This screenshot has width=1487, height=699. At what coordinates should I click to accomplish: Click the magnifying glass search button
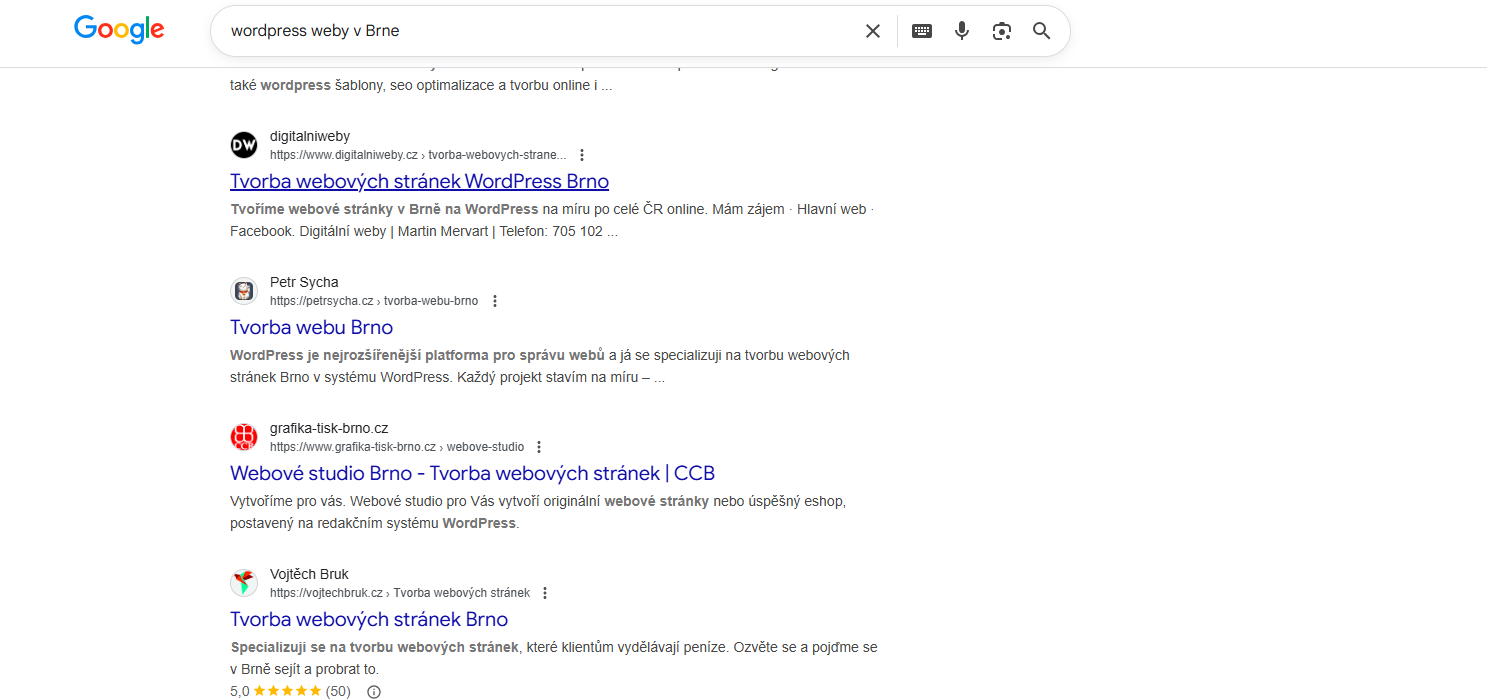[x=1042, y=31]
